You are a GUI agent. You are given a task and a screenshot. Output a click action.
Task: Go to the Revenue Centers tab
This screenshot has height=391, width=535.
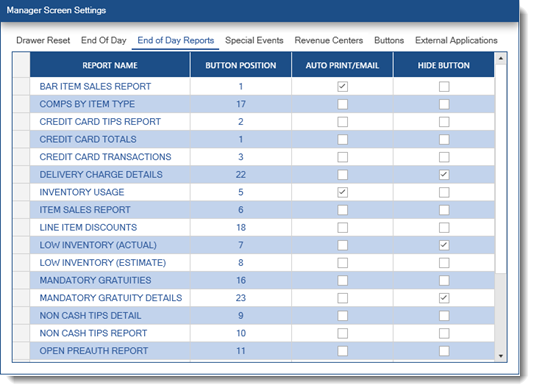[329, 41]
